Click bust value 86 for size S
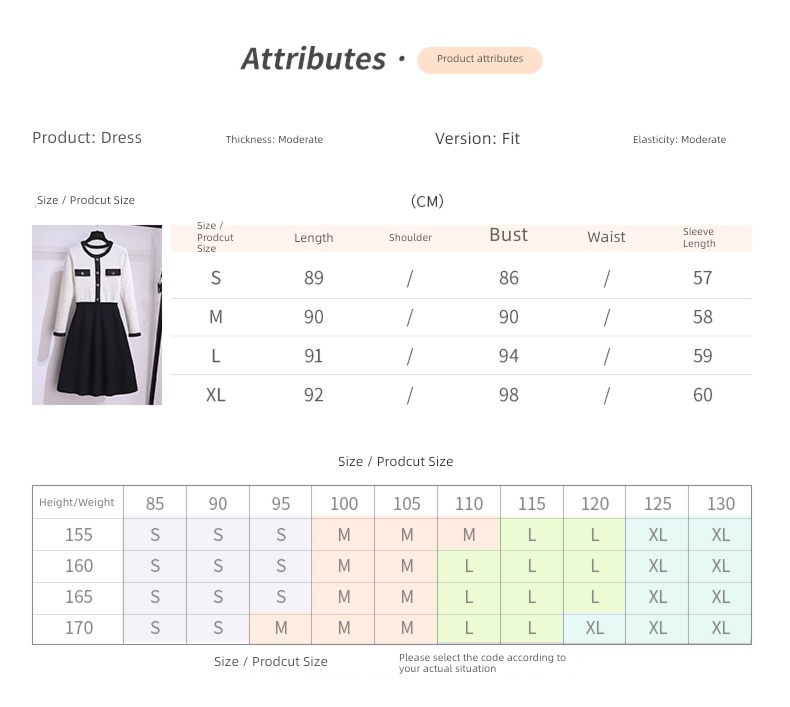The width and height of the screenshot is (790, 707). tap(508, 278)
